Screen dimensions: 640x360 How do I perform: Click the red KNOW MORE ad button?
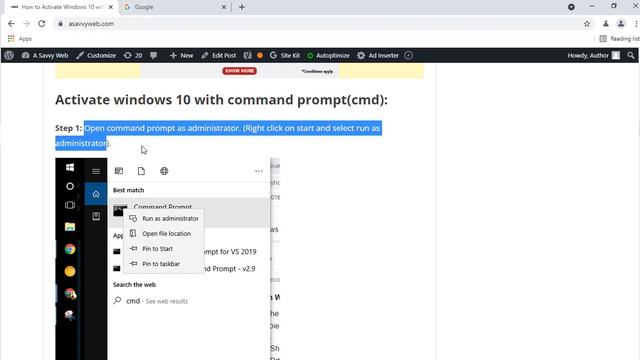click(x=239, y=71)
